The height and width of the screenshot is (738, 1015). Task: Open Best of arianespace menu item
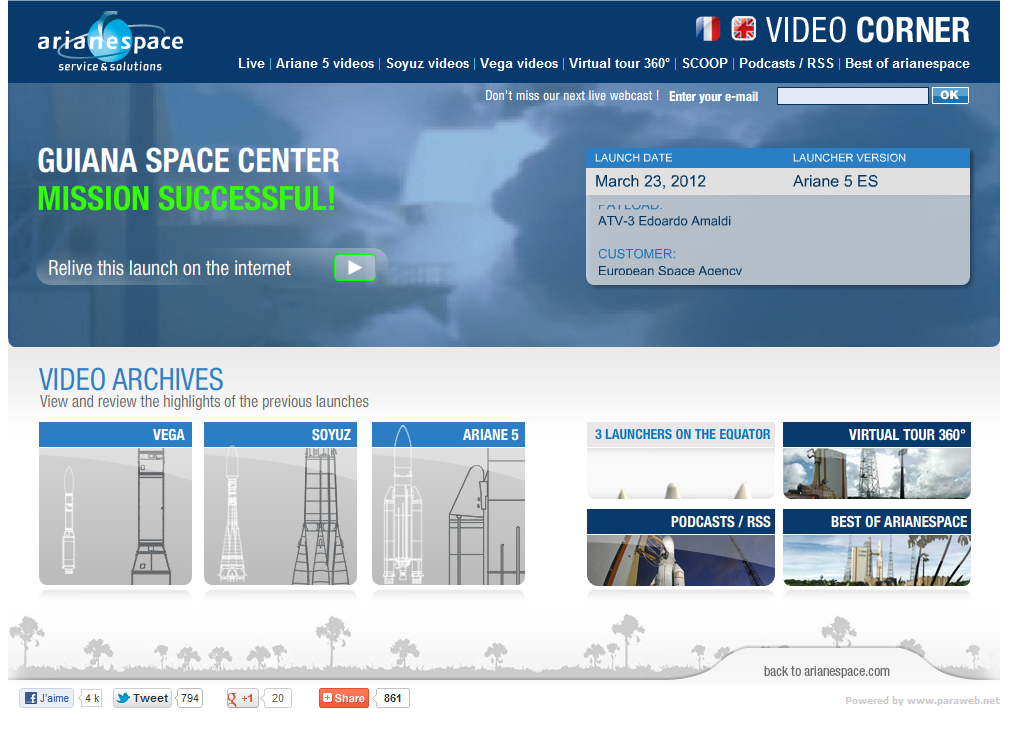[908, 63]
